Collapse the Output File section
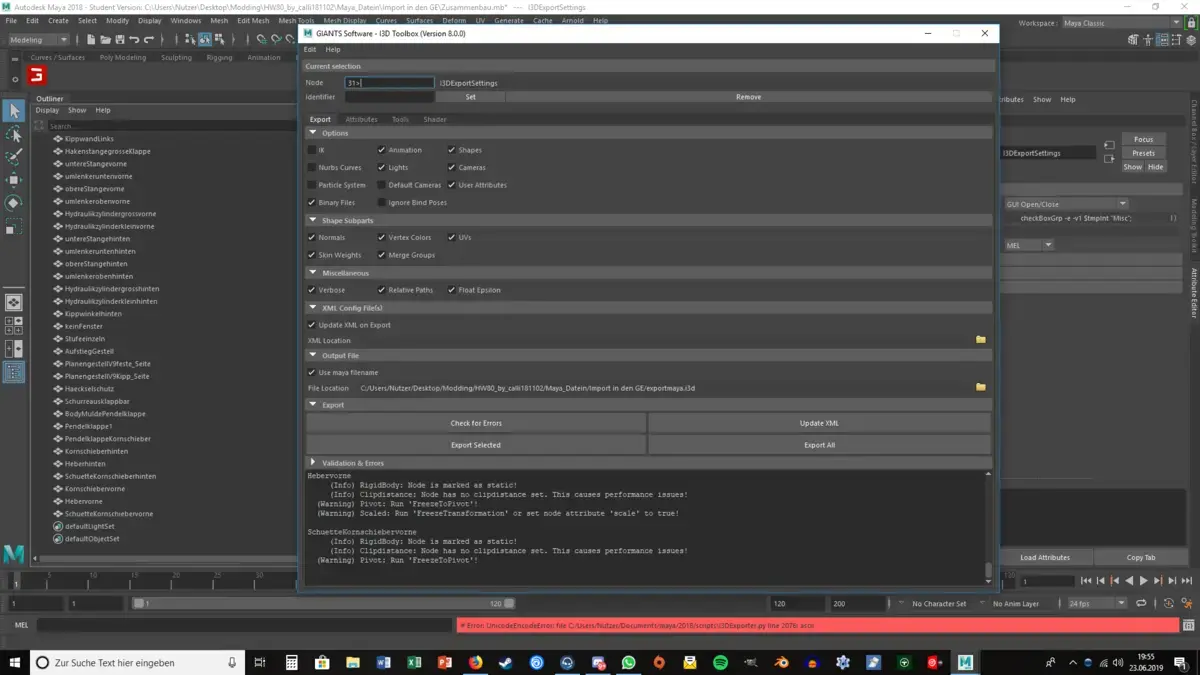This screenshot has width=1200, height=675. pyautogui.click(x=313, y=355)
